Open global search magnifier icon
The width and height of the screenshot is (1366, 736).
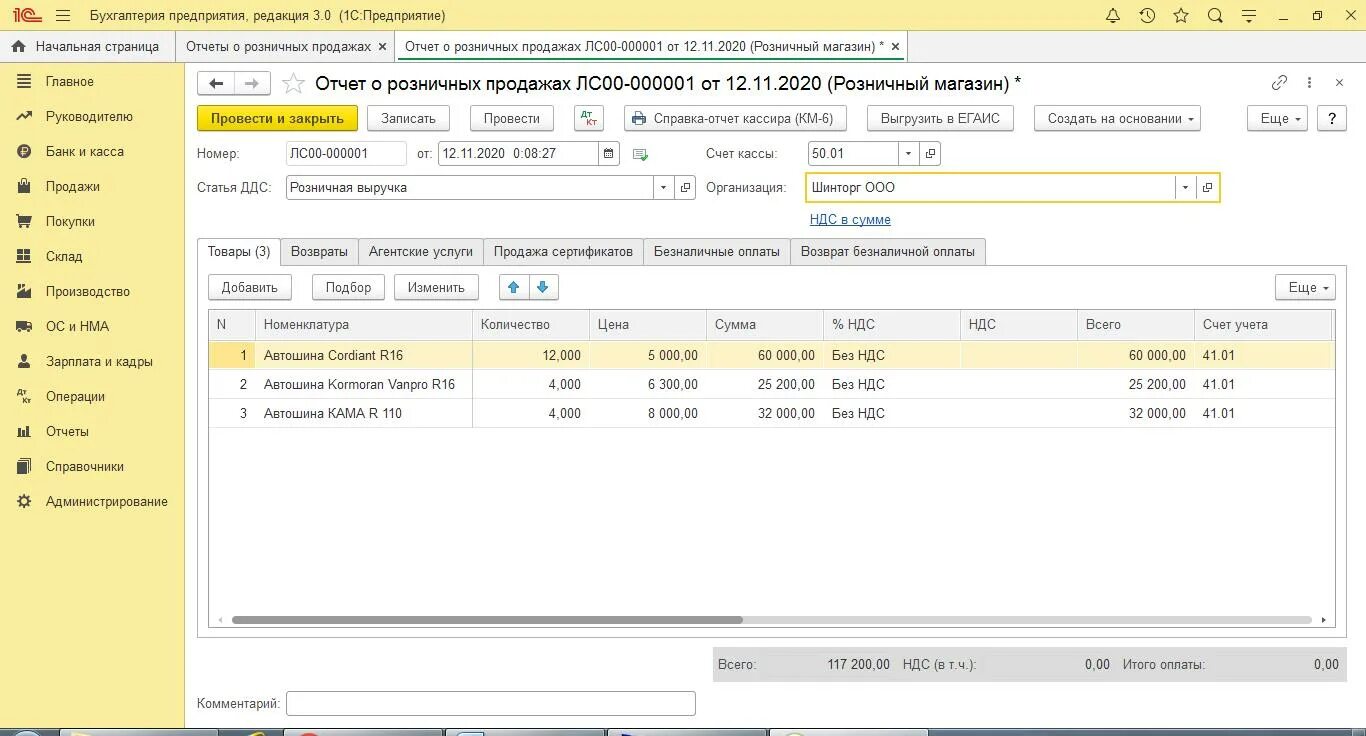(x=1215, y=15)
